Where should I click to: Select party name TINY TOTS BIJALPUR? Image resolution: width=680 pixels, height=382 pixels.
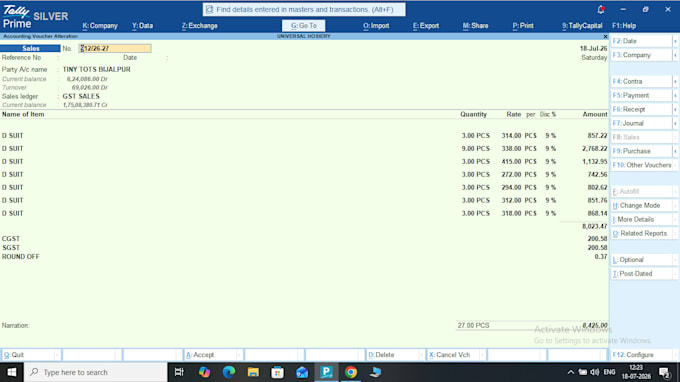(96, 69)
